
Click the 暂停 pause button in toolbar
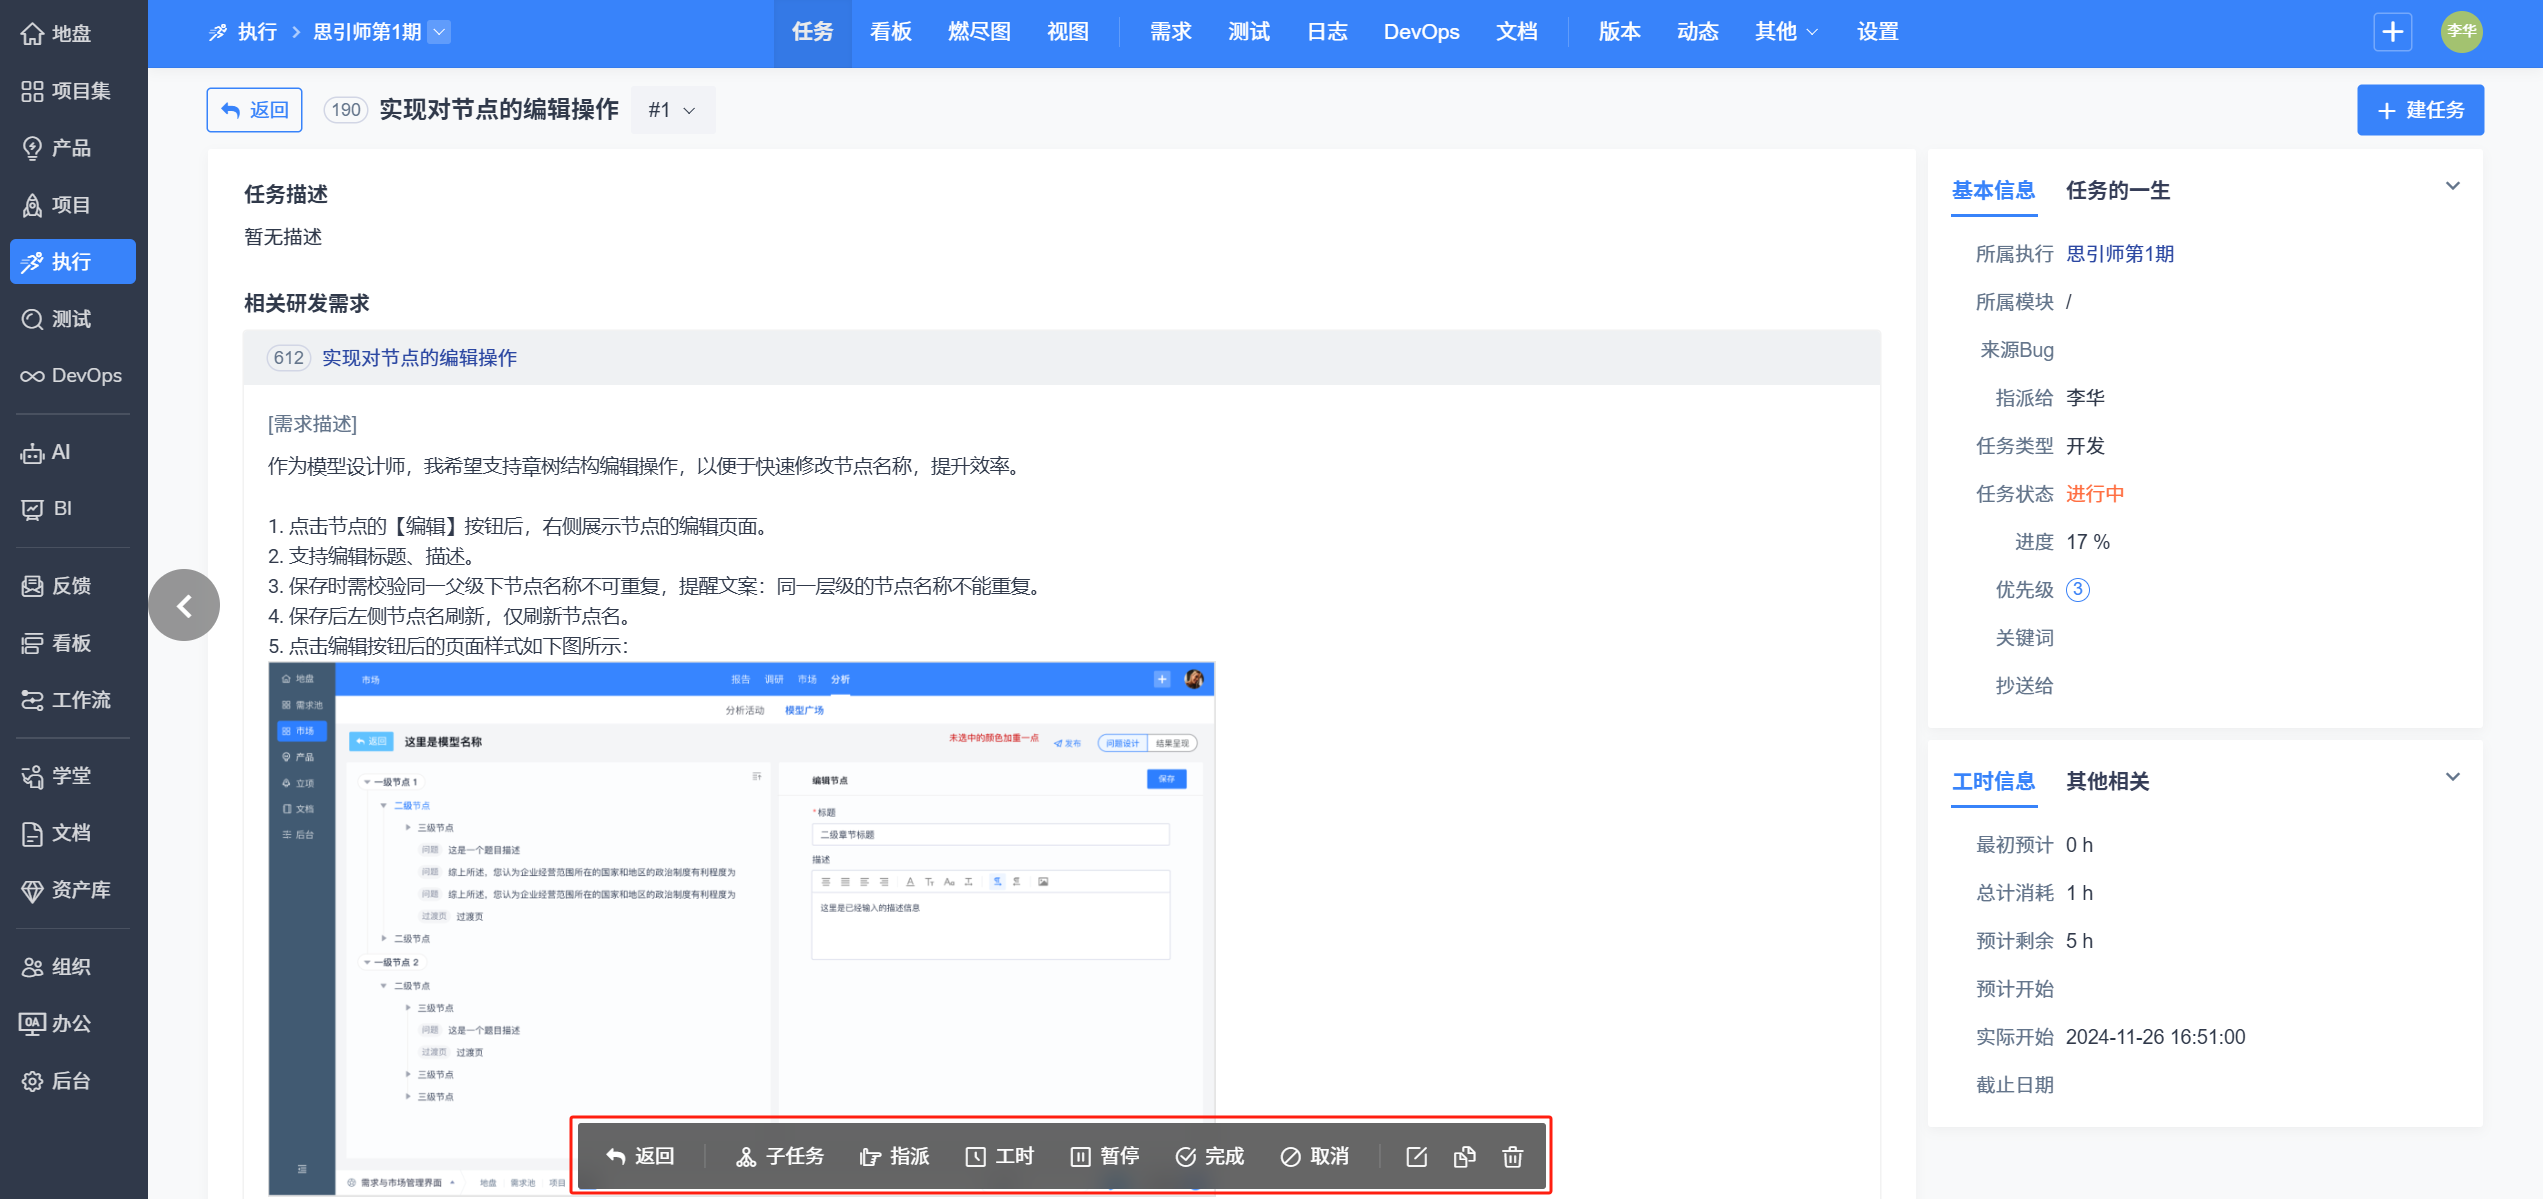click(x=1105, y=1157)
